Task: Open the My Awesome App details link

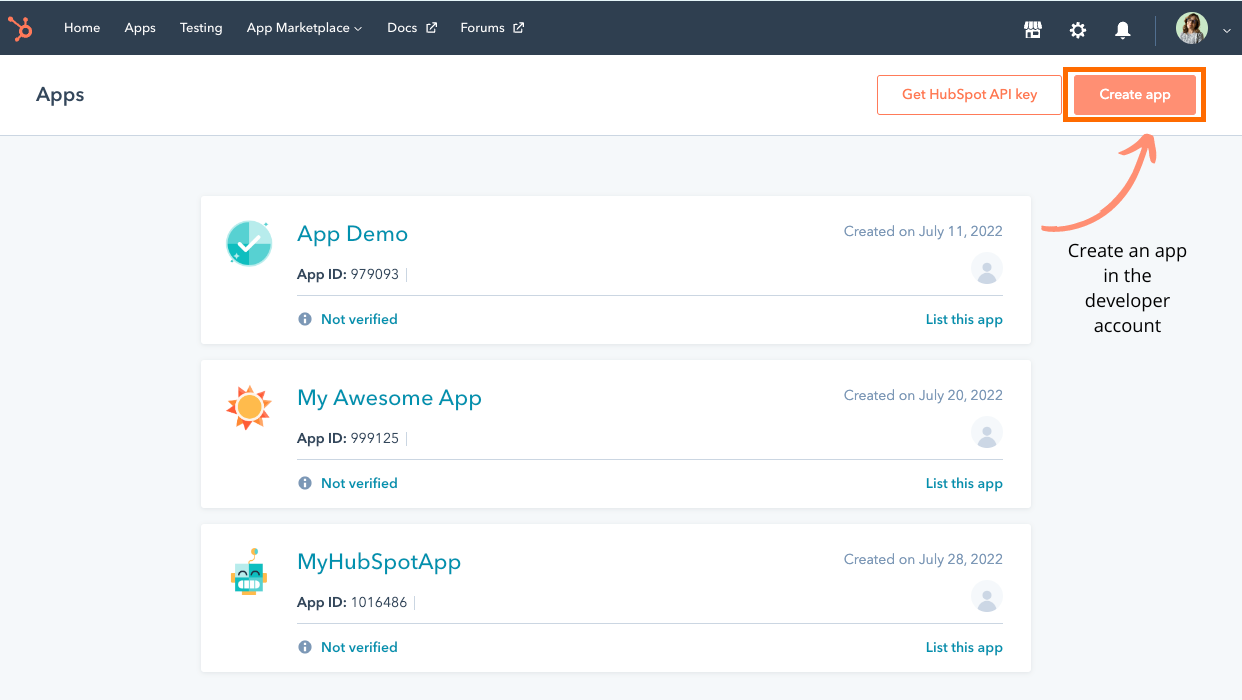Action: (389, 397)
